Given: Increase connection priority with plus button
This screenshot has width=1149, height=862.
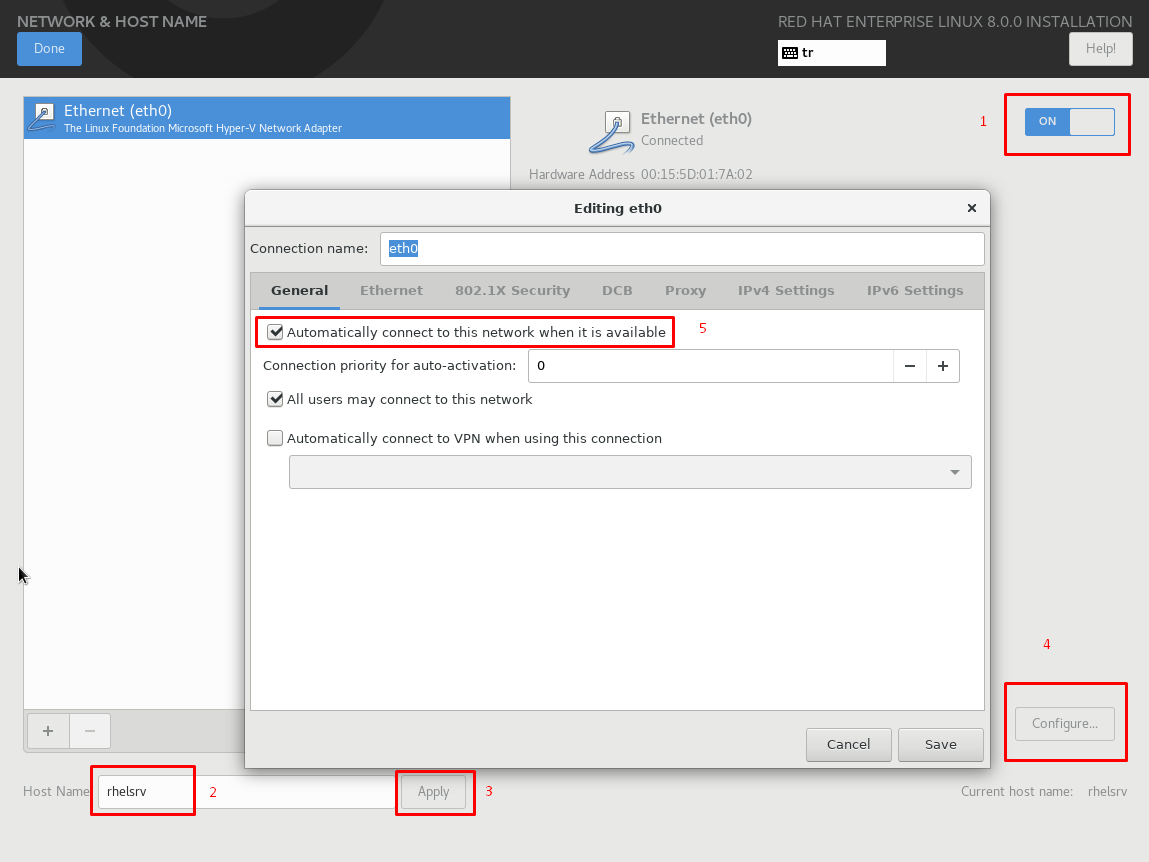Looking at the screenshot, I should (x=943, y=366).
